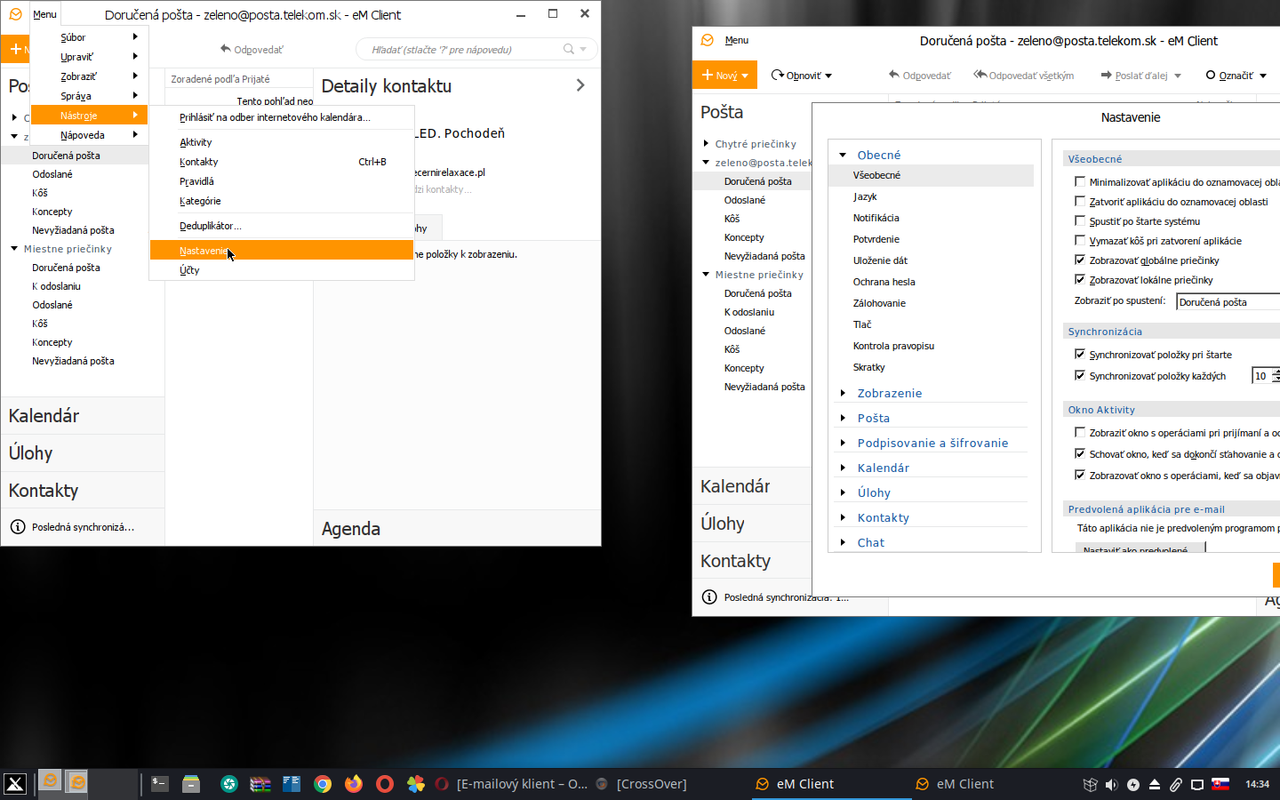Collapse the Obecné settings section
1280x800 pixels.
point(843,155)
